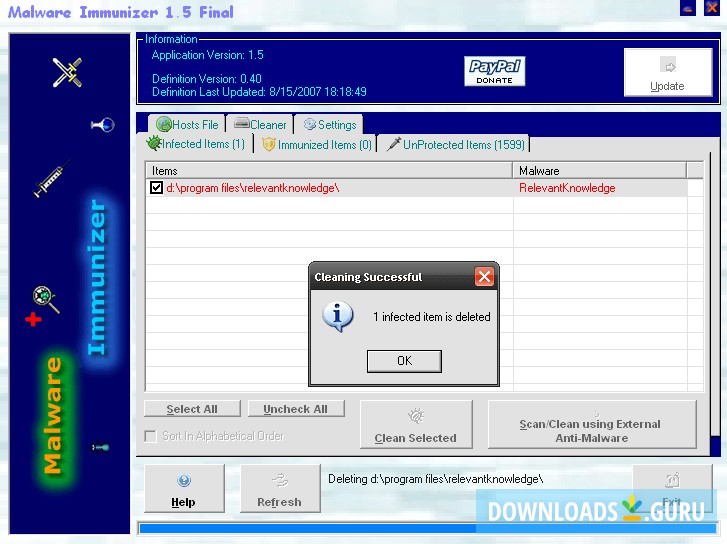Click the Items column header
Viewport: 727px width, 544px height.
(329, 171)
